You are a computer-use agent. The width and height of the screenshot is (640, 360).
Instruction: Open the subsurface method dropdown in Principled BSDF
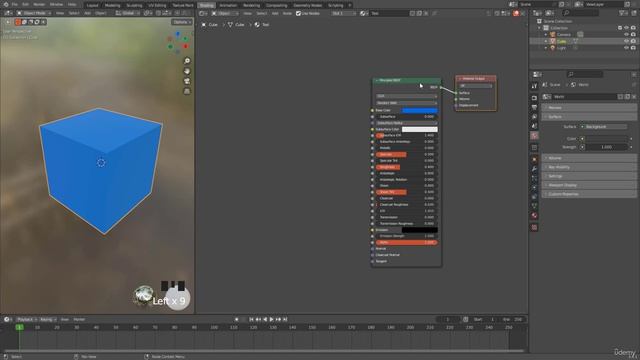[407, 103]
